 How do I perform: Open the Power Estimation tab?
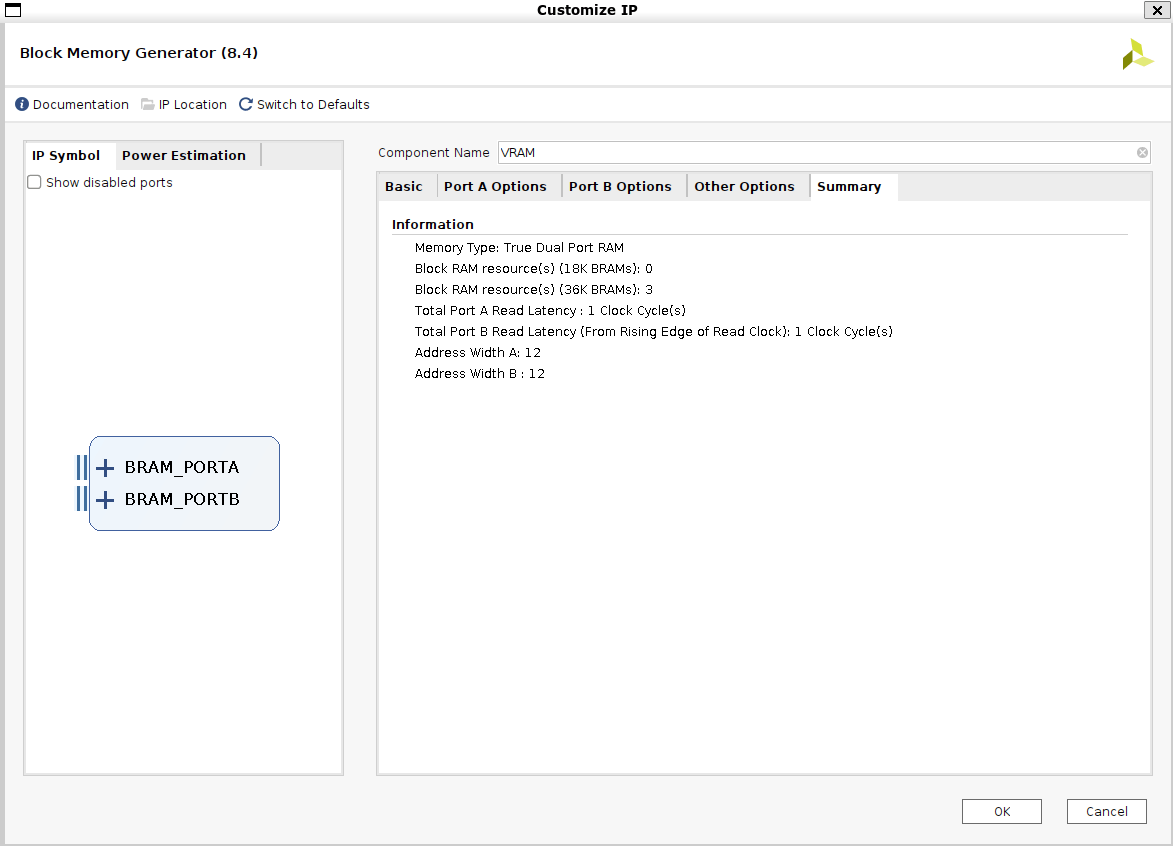[x=184, y=155]
